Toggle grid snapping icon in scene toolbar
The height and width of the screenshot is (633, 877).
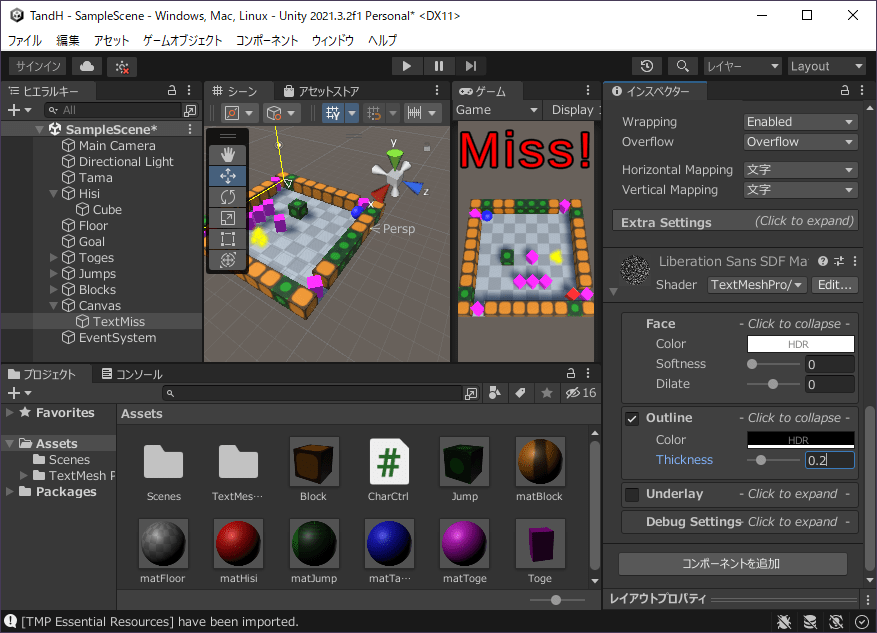coord(374,113)
